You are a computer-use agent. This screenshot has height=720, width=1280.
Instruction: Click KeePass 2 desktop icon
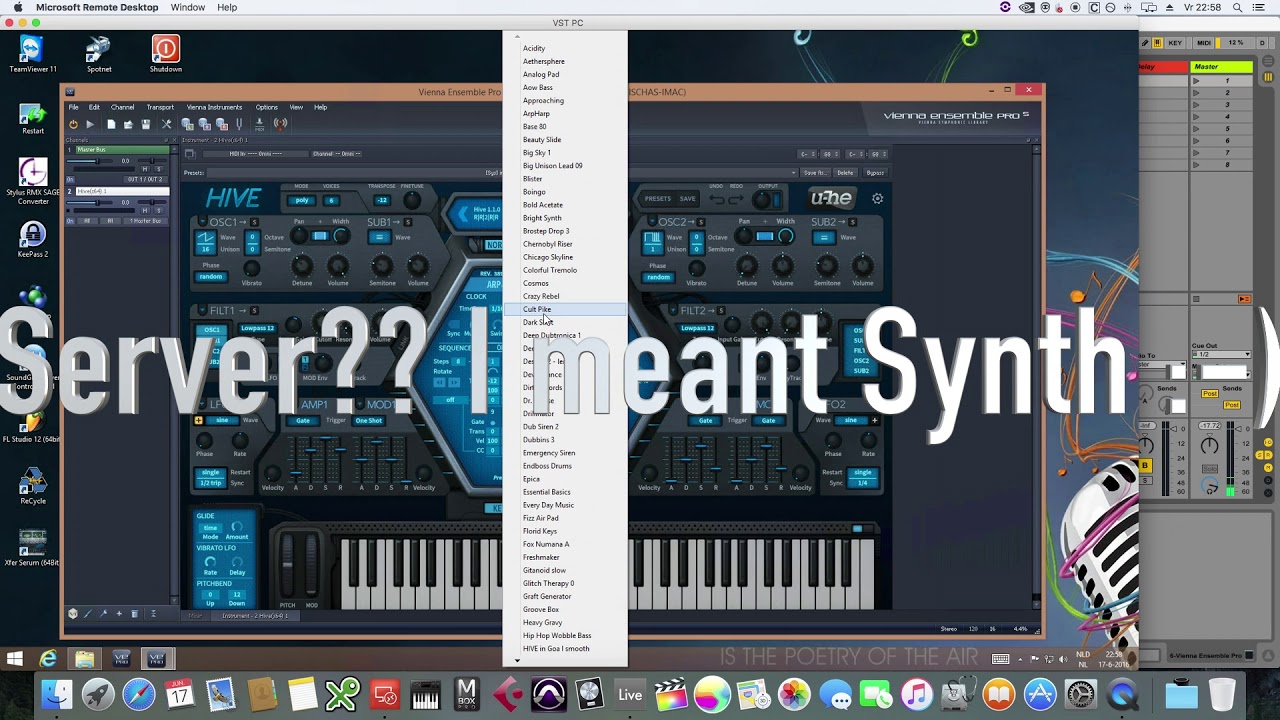(33, 240)
